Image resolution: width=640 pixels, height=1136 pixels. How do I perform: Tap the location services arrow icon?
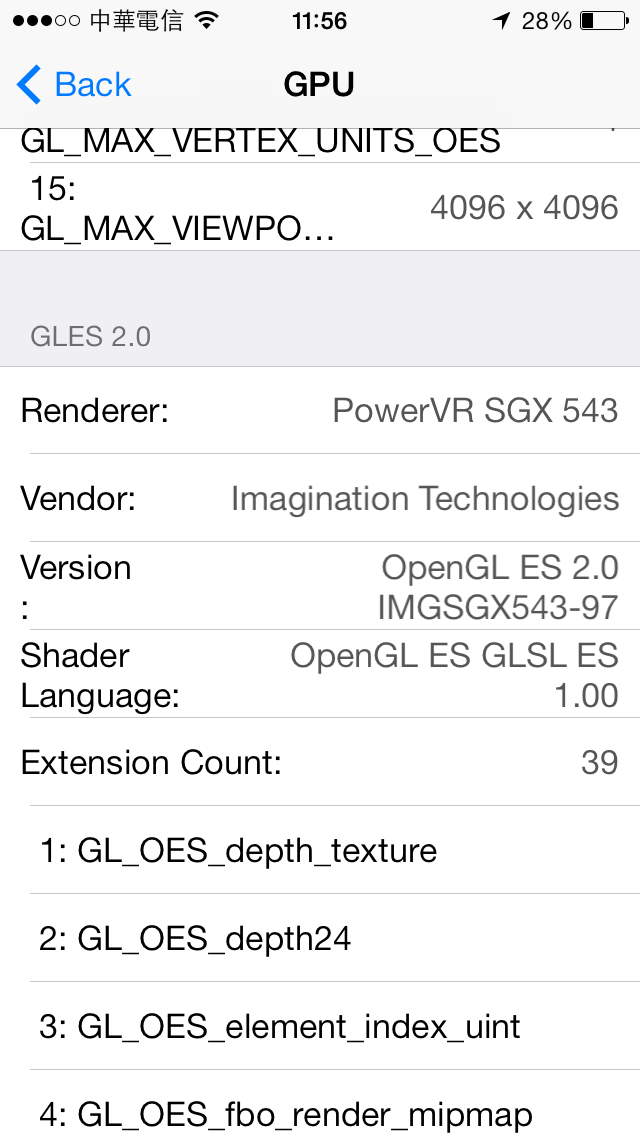502,21
